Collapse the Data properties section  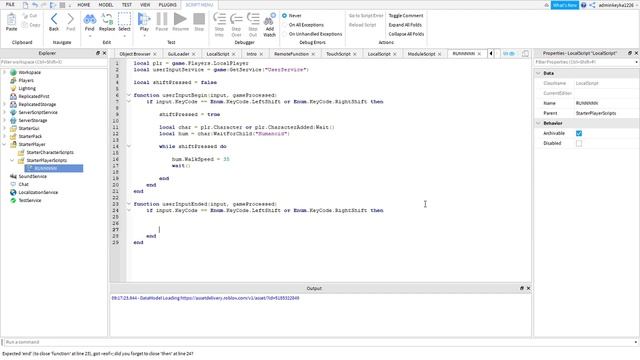[538, 73]
